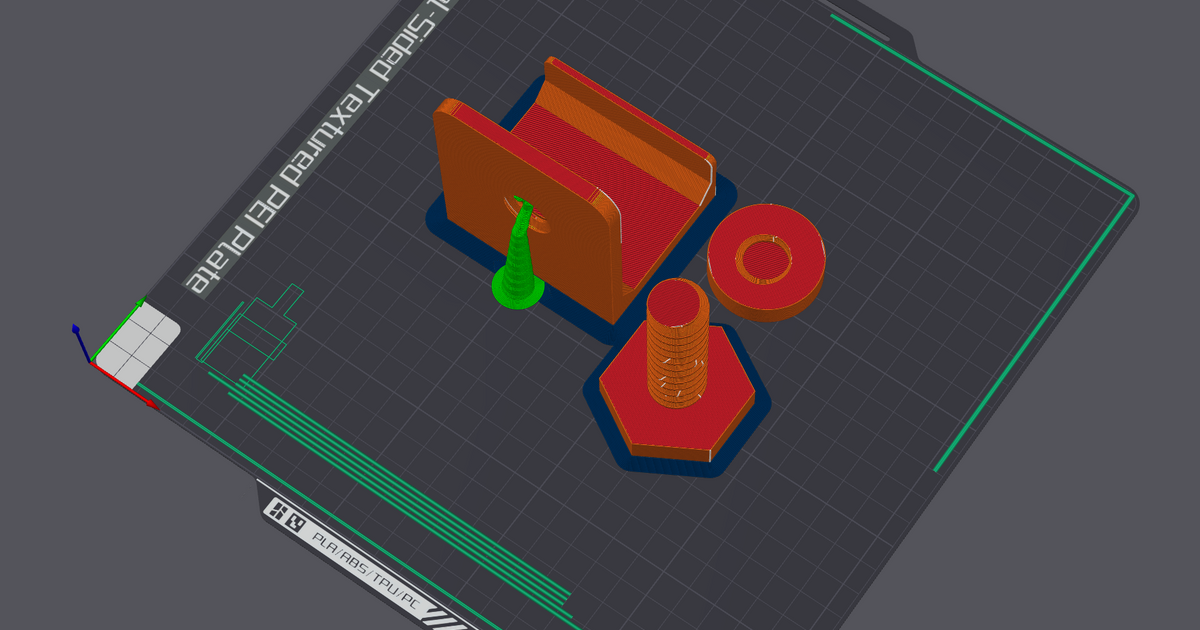Viewport: 1200px width, 630px height.
Task: Click the Bambu logo icon beside the QR code
Action: (278, 510)
